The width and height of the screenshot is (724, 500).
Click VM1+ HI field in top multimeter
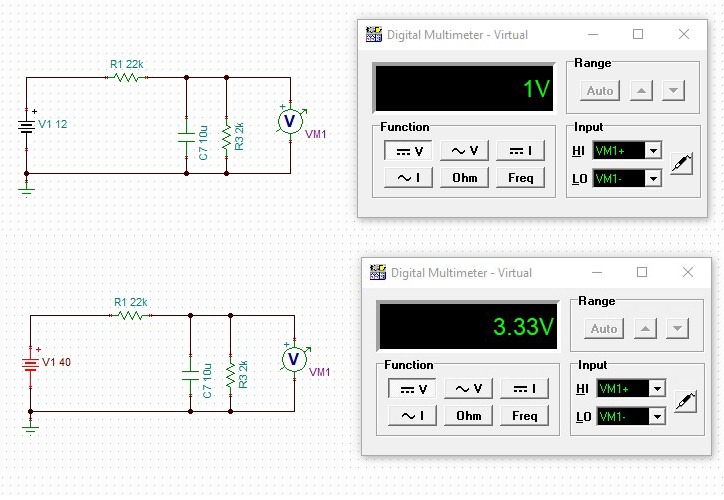pos(619,151)
